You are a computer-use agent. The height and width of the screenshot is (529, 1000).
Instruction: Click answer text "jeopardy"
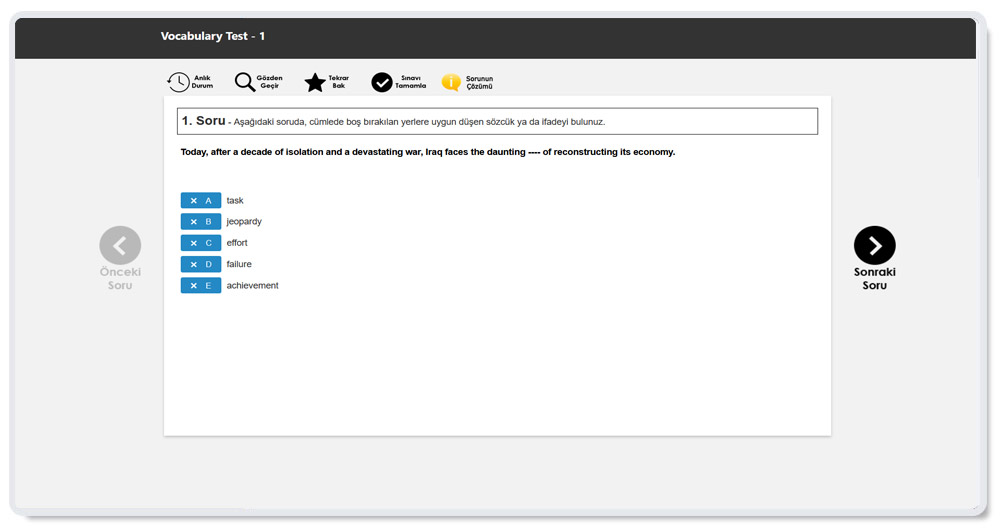(244, 221)
